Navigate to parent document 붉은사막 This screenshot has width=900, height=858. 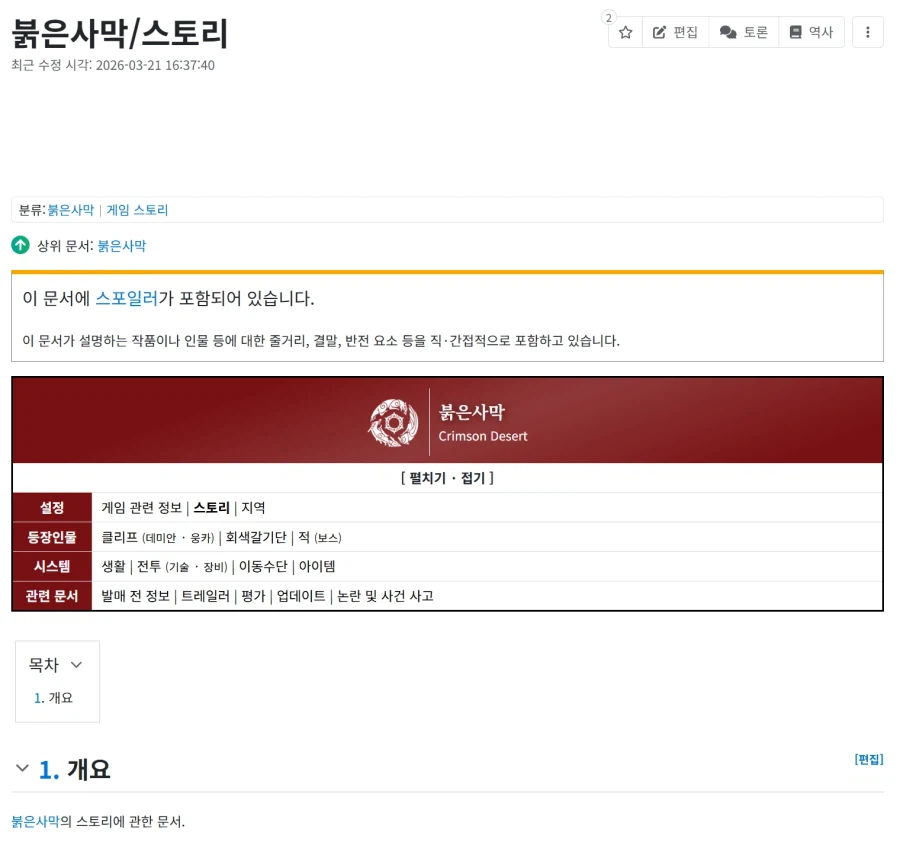121,245
